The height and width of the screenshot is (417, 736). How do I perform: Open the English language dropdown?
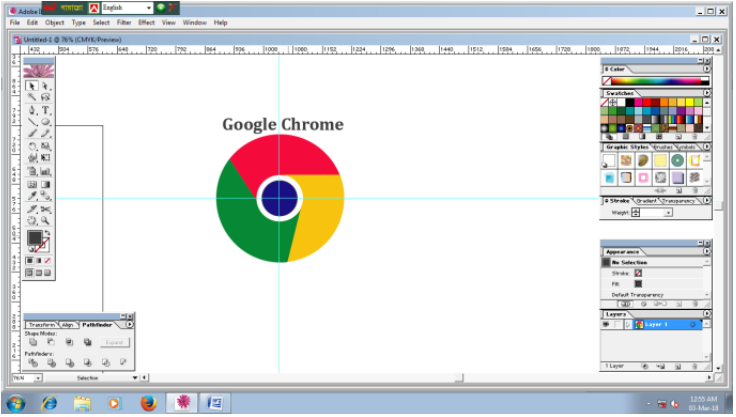click(149, 8)
